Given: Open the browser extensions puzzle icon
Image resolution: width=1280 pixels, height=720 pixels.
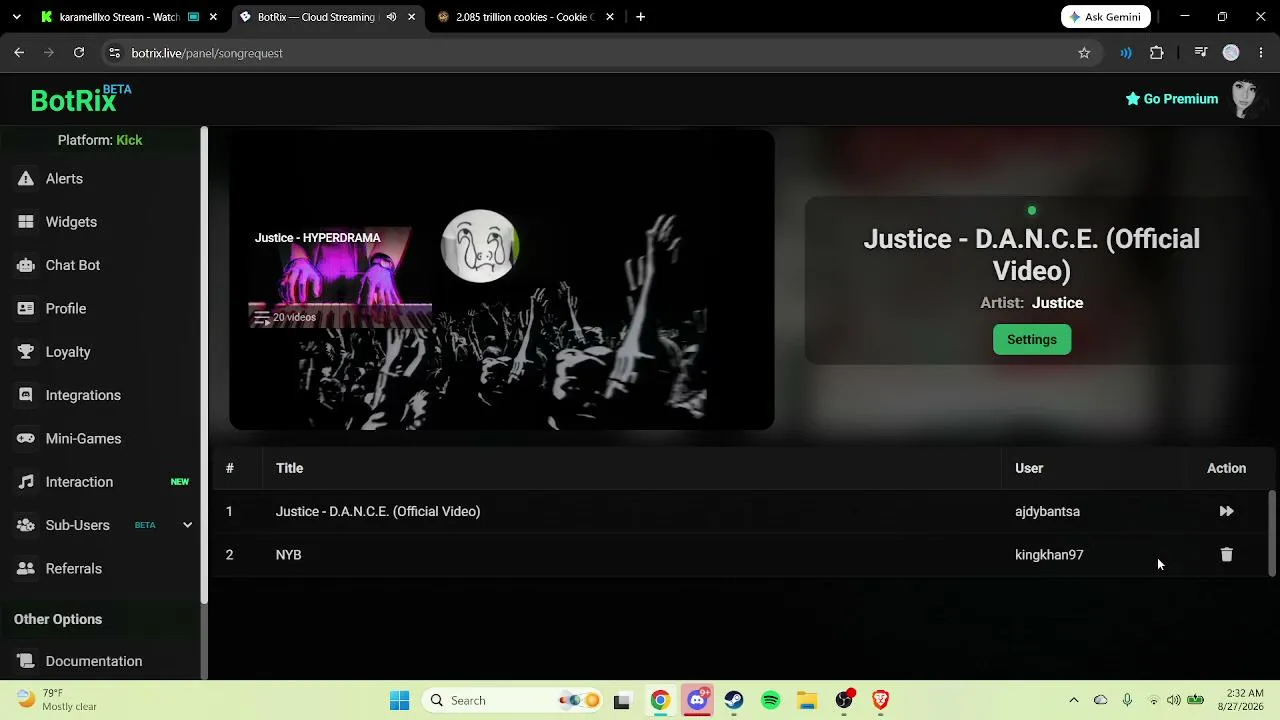Looking at the screenshot, I should coord(1157,53).
